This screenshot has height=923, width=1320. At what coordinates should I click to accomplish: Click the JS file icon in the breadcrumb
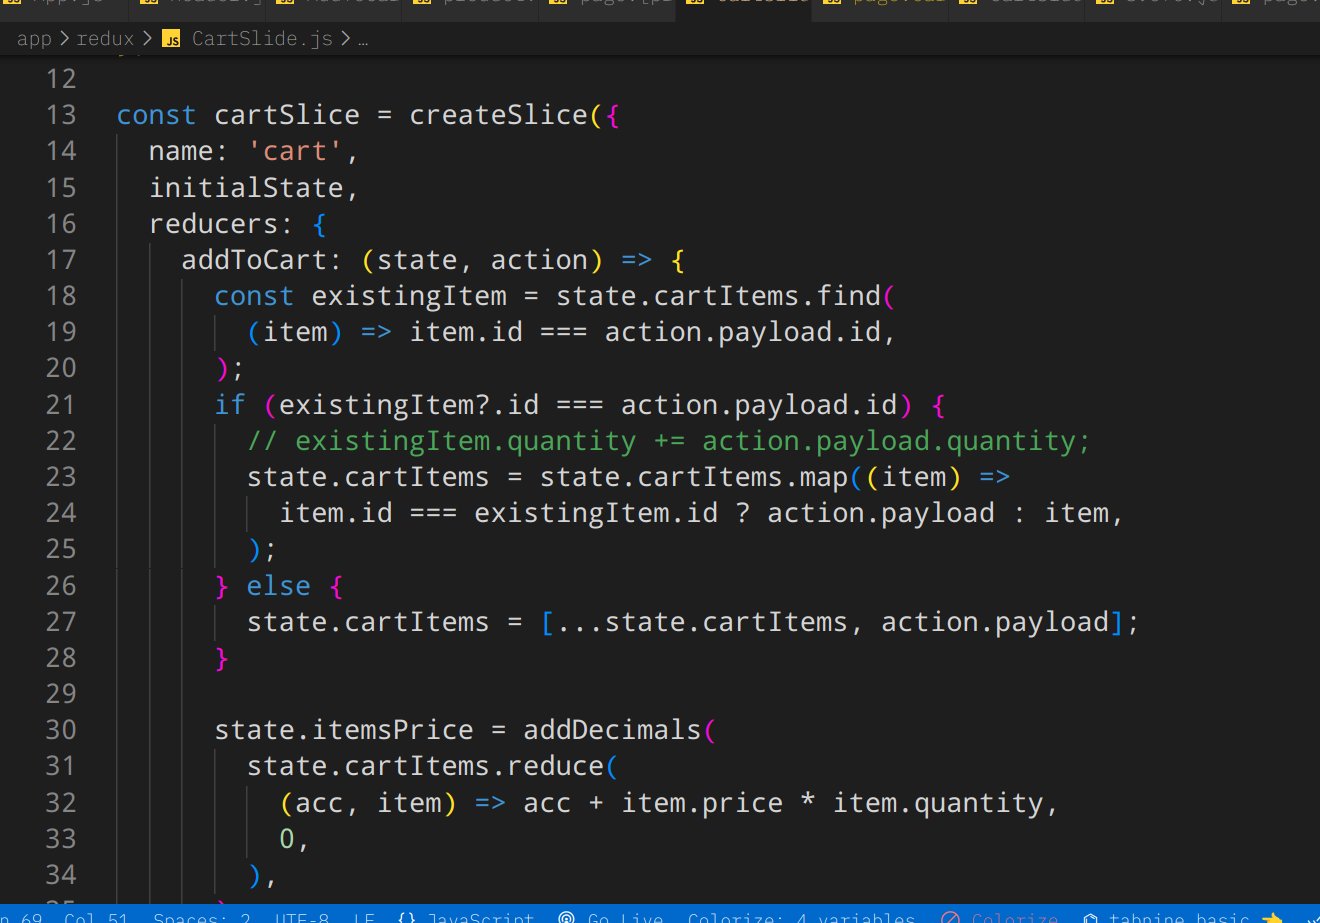point(172,39)
